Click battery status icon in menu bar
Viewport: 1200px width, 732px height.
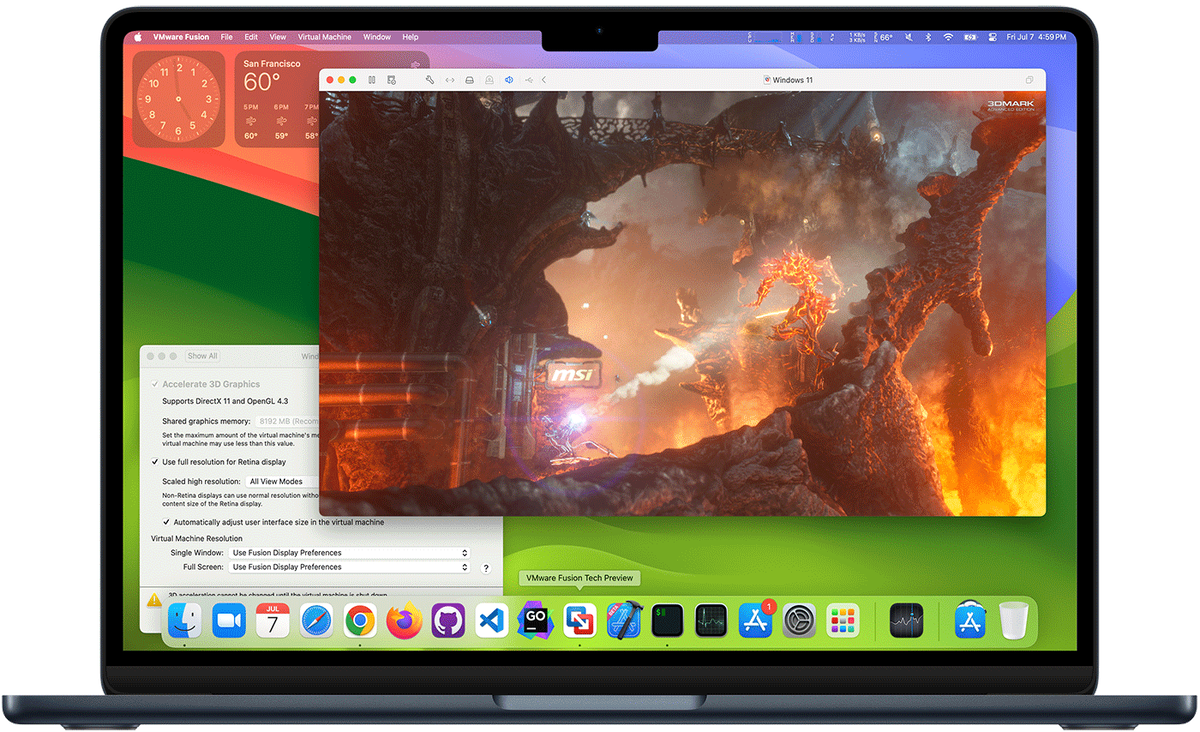click(970, 37)
